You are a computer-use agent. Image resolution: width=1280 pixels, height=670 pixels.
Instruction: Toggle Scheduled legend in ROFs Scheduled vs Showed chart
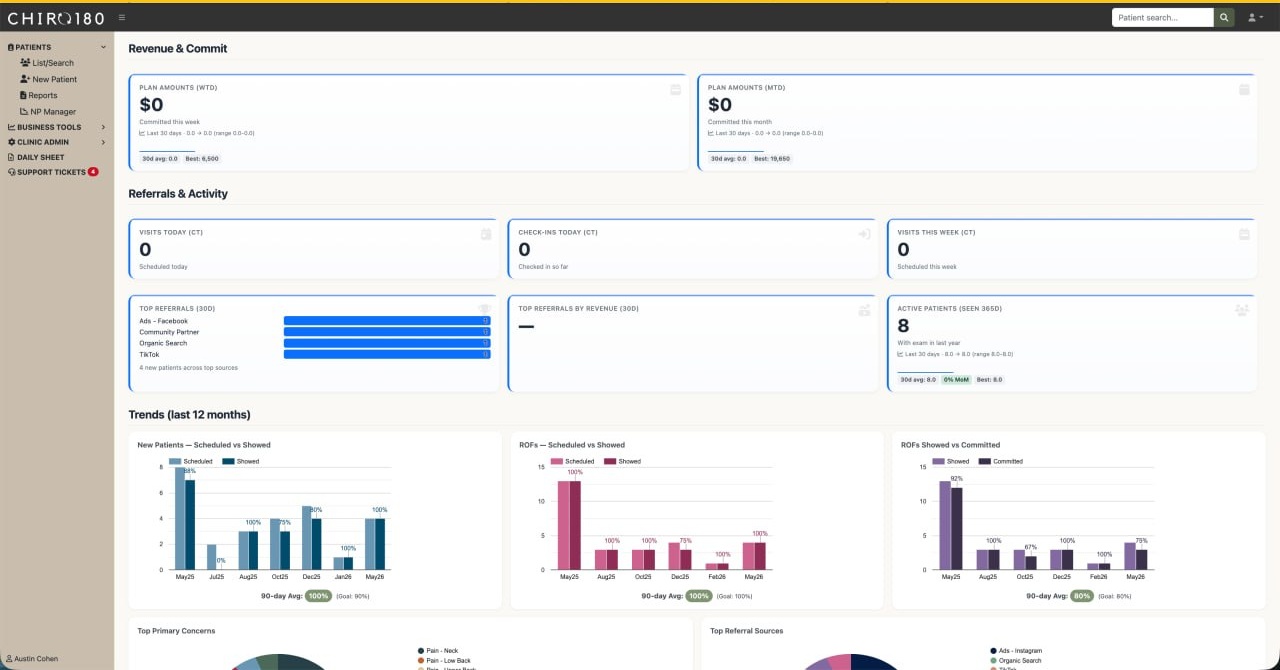pyautogui.click(x=572, y=461)
